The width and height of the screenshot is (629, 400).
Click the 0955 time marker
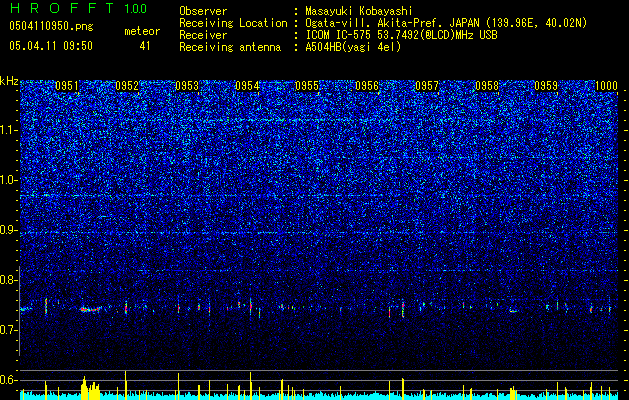(307, 86)
